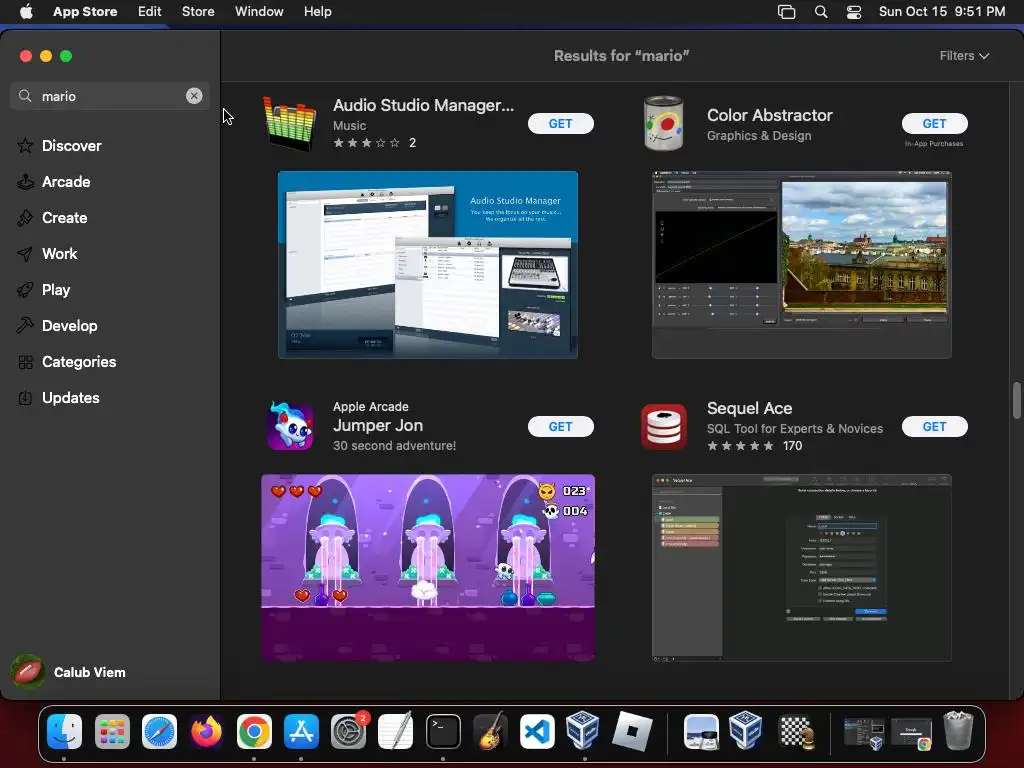The width and height of the screenshot is (1024, 768).
Task: Get the Color Abstractor app
Action: click(x=935, y=123)
